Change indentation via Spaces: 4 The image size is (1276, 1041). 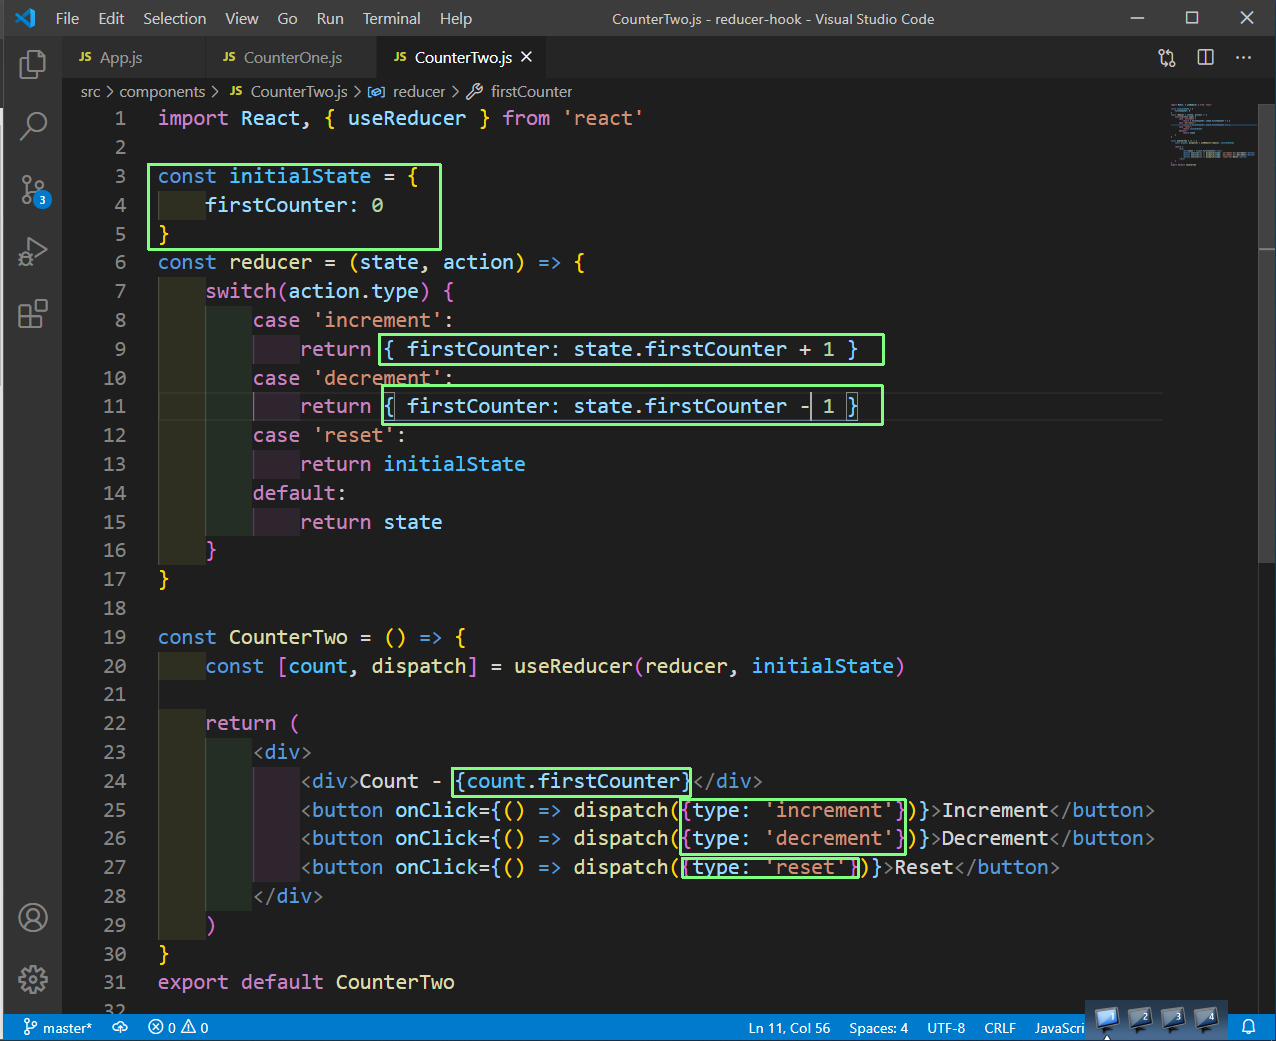tap(878, 1027)
